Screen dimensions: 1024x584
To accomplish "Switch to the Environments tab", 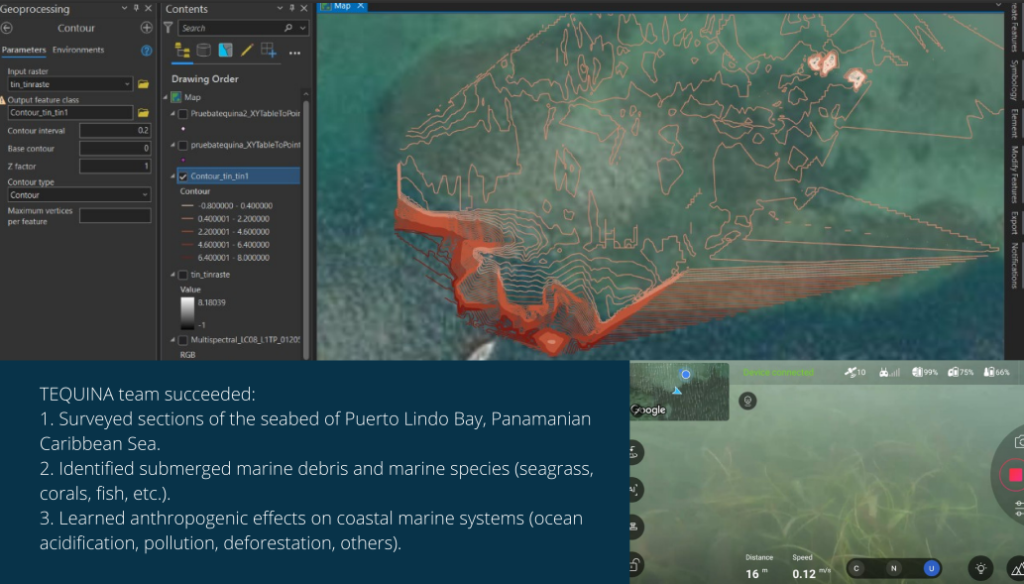I will click(78, 50).
